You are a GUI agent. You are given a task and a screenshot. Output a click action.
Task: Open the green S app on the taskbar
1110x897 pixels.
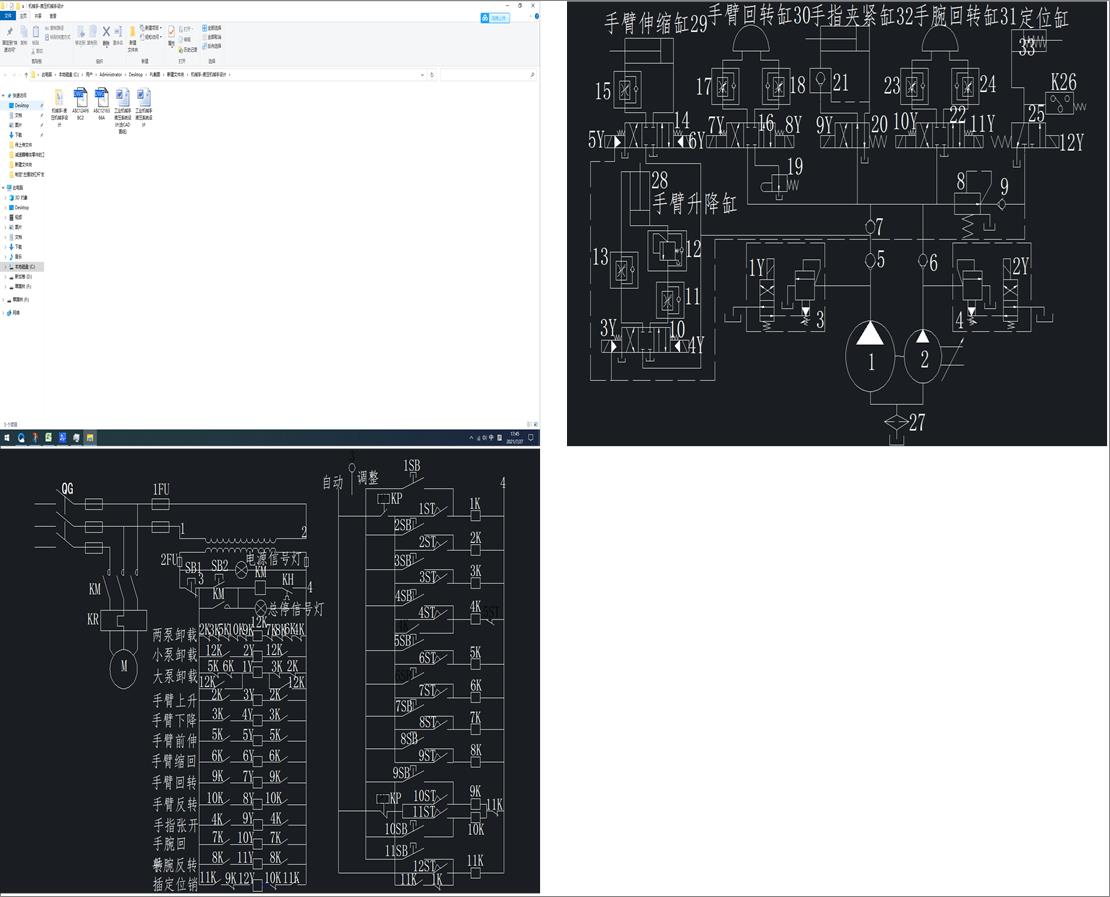click(x=49, y=438)
